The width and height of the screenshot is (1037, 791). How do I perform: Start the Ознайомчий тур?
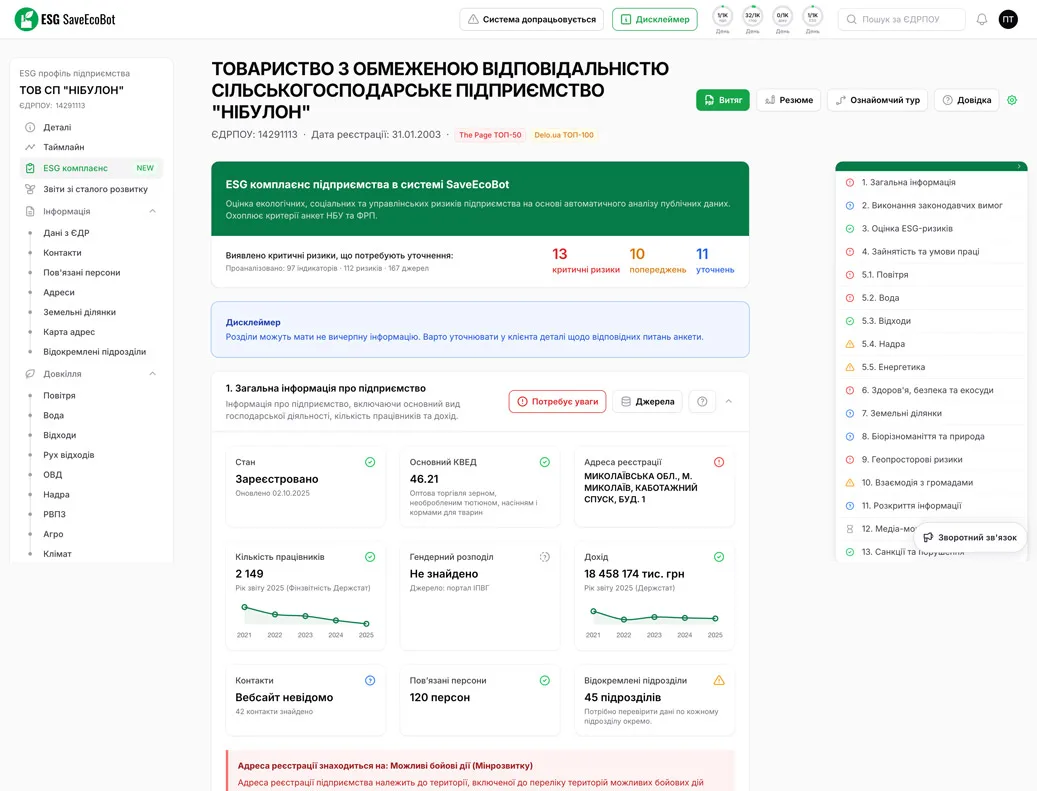click(878, 100)
